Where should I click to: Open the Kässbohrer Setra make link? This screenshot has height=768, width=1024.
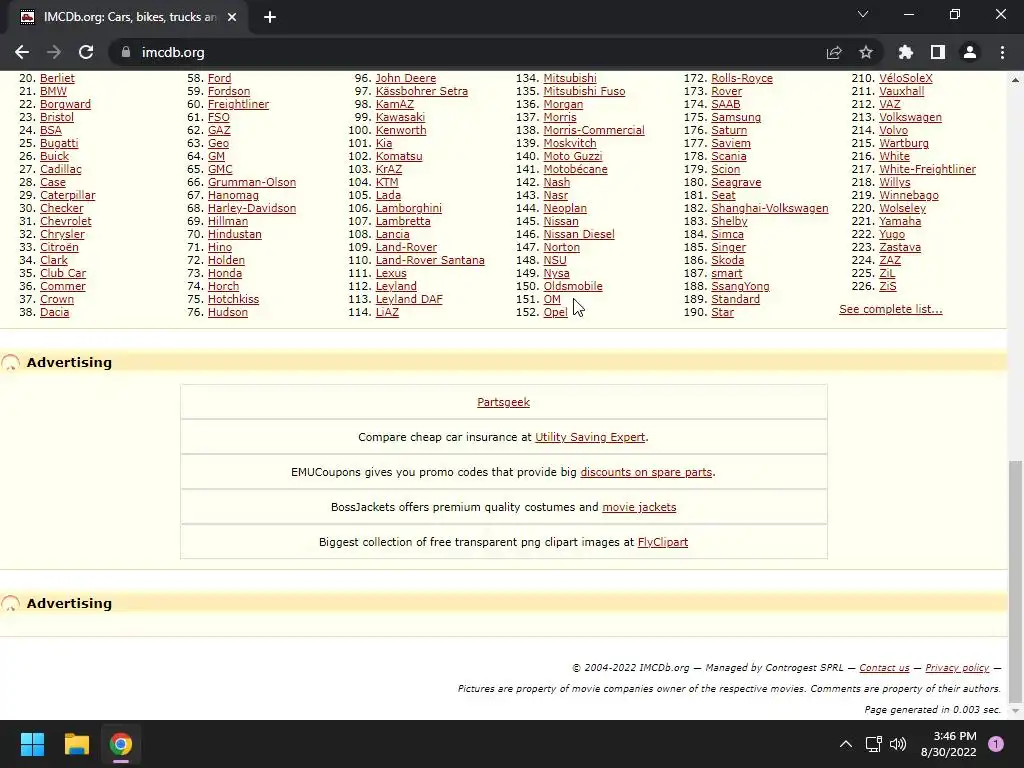coord(422,91)
